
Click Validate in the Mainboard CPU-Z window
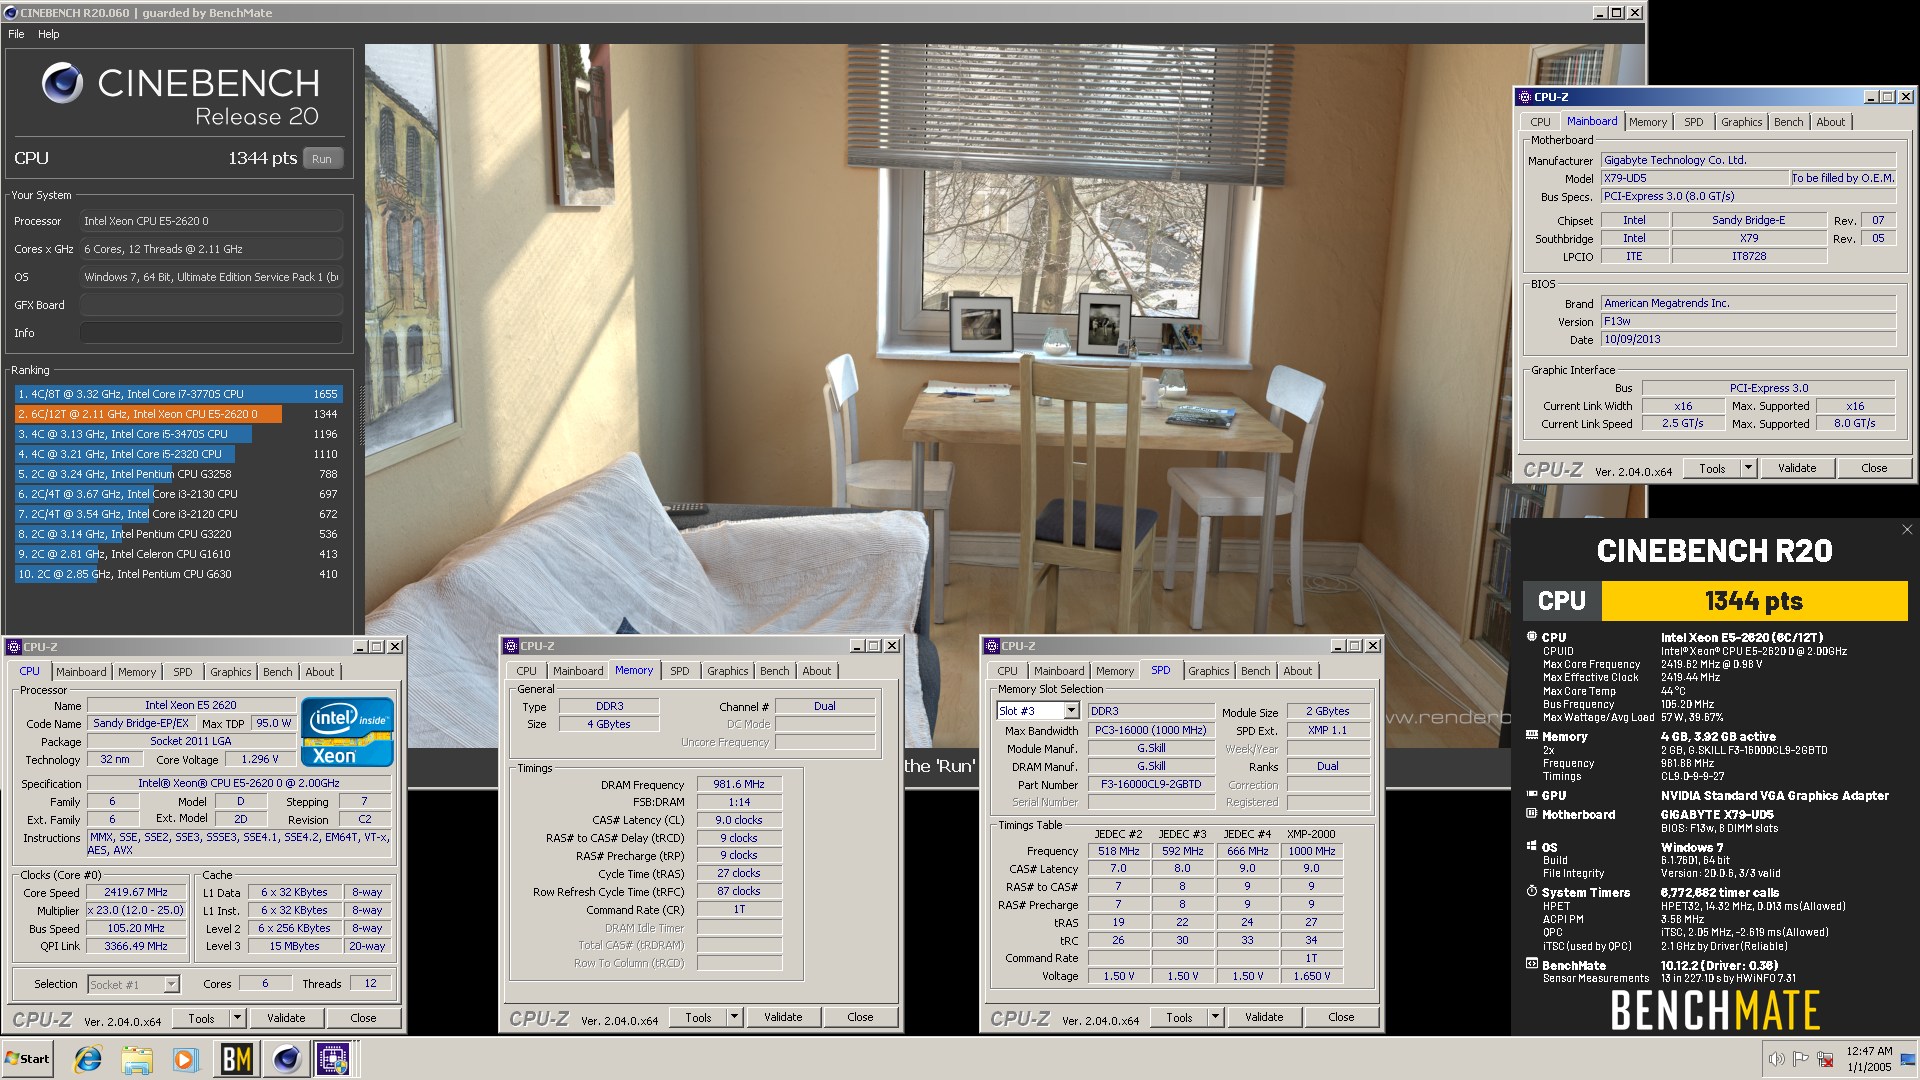[x=1796, y=468]
